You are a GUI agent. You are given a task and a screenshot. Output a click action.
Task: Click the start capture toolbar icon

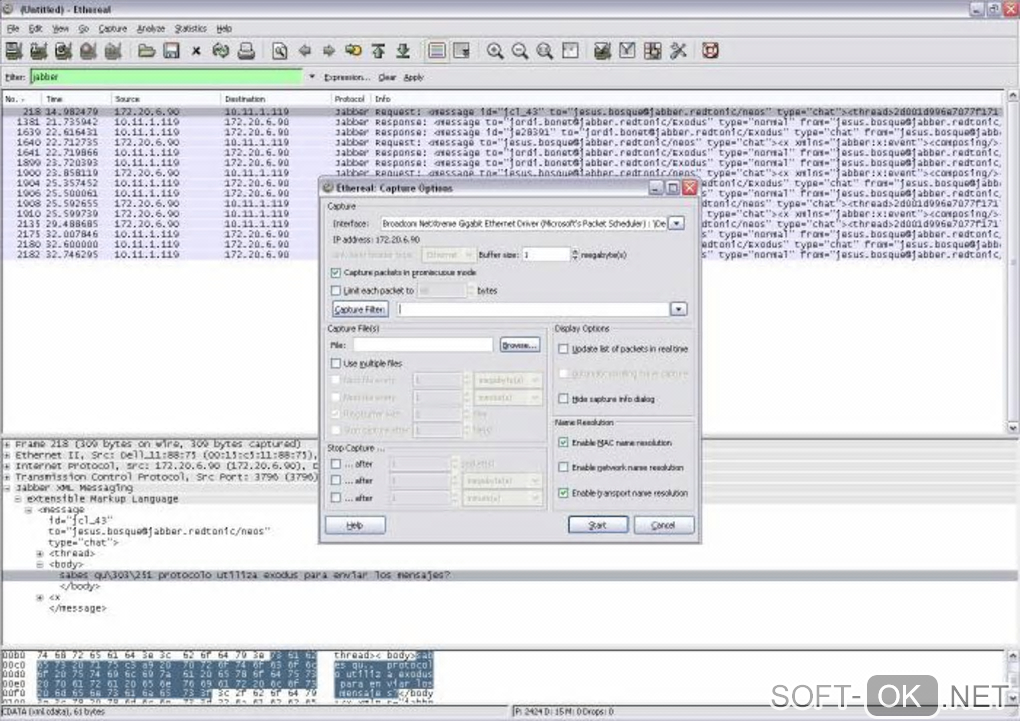pos(63,51)
